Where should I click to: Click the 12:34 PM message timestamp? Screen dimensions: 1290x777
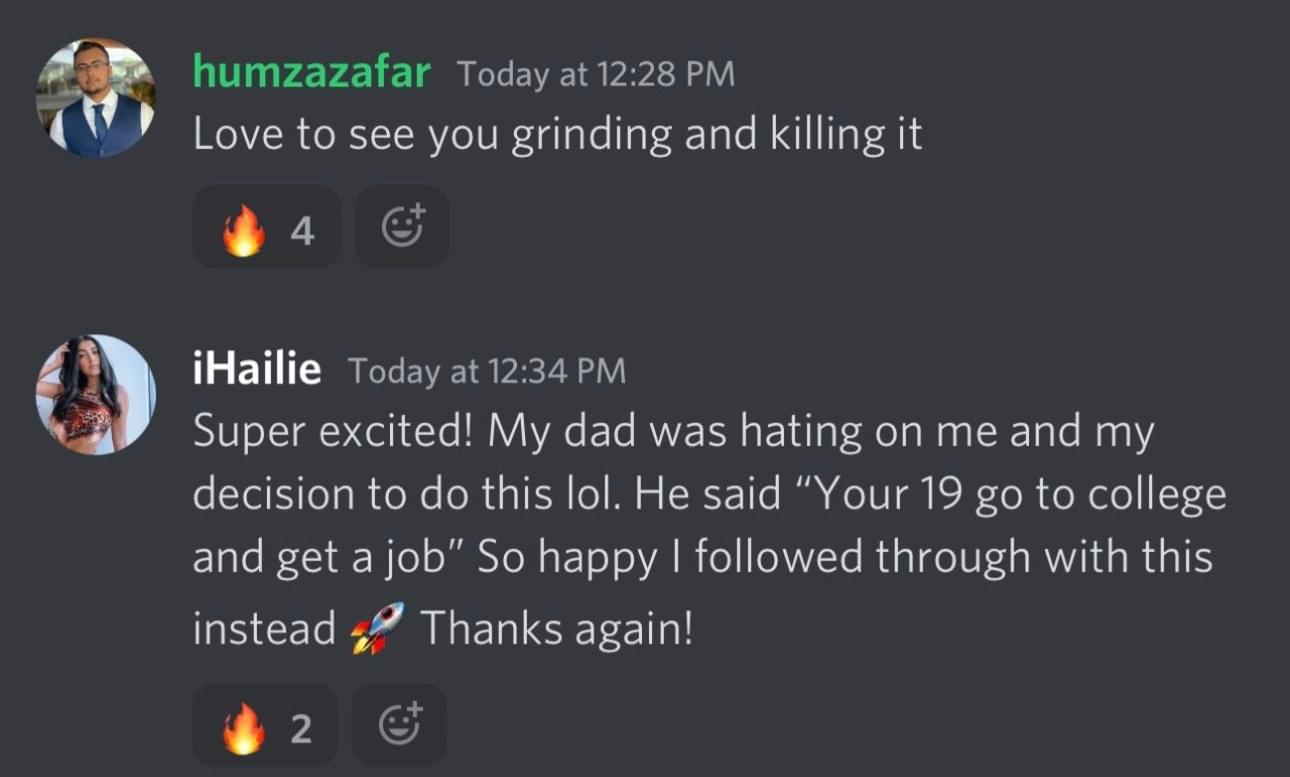click(487, 372)
